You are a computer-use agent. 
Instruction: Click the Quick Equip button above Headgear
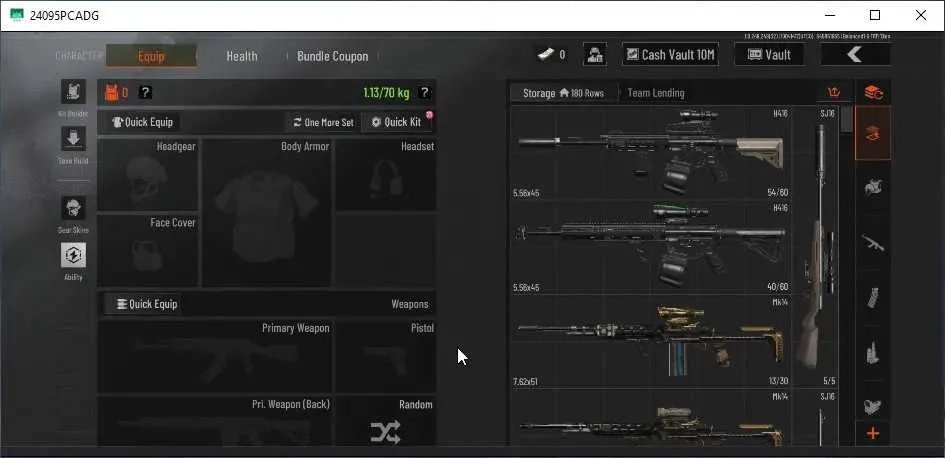[143, 122]
